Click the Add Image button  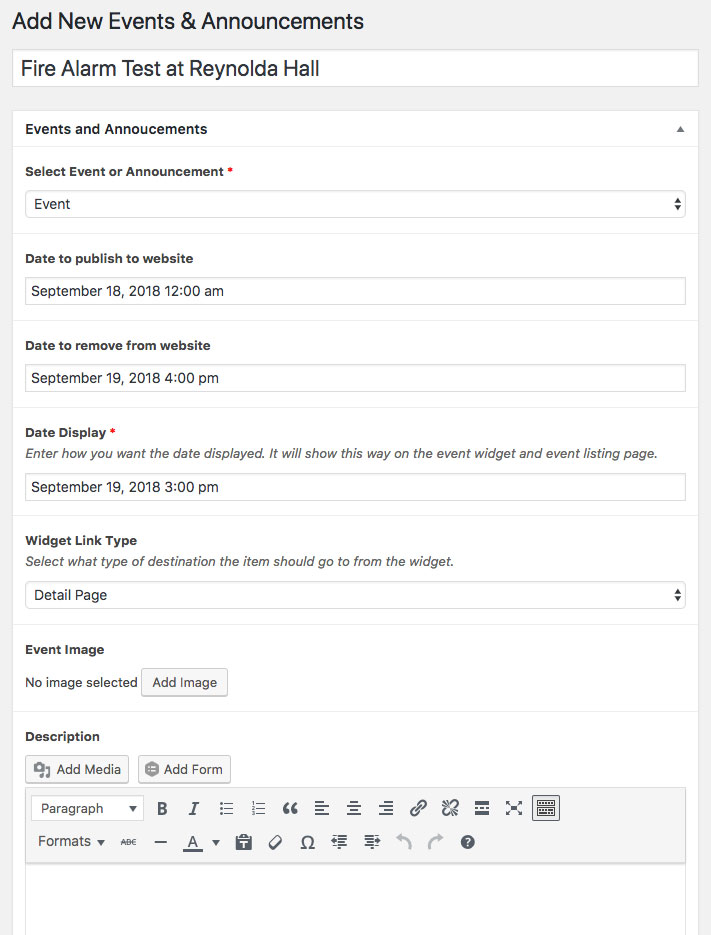click(184, 682)
